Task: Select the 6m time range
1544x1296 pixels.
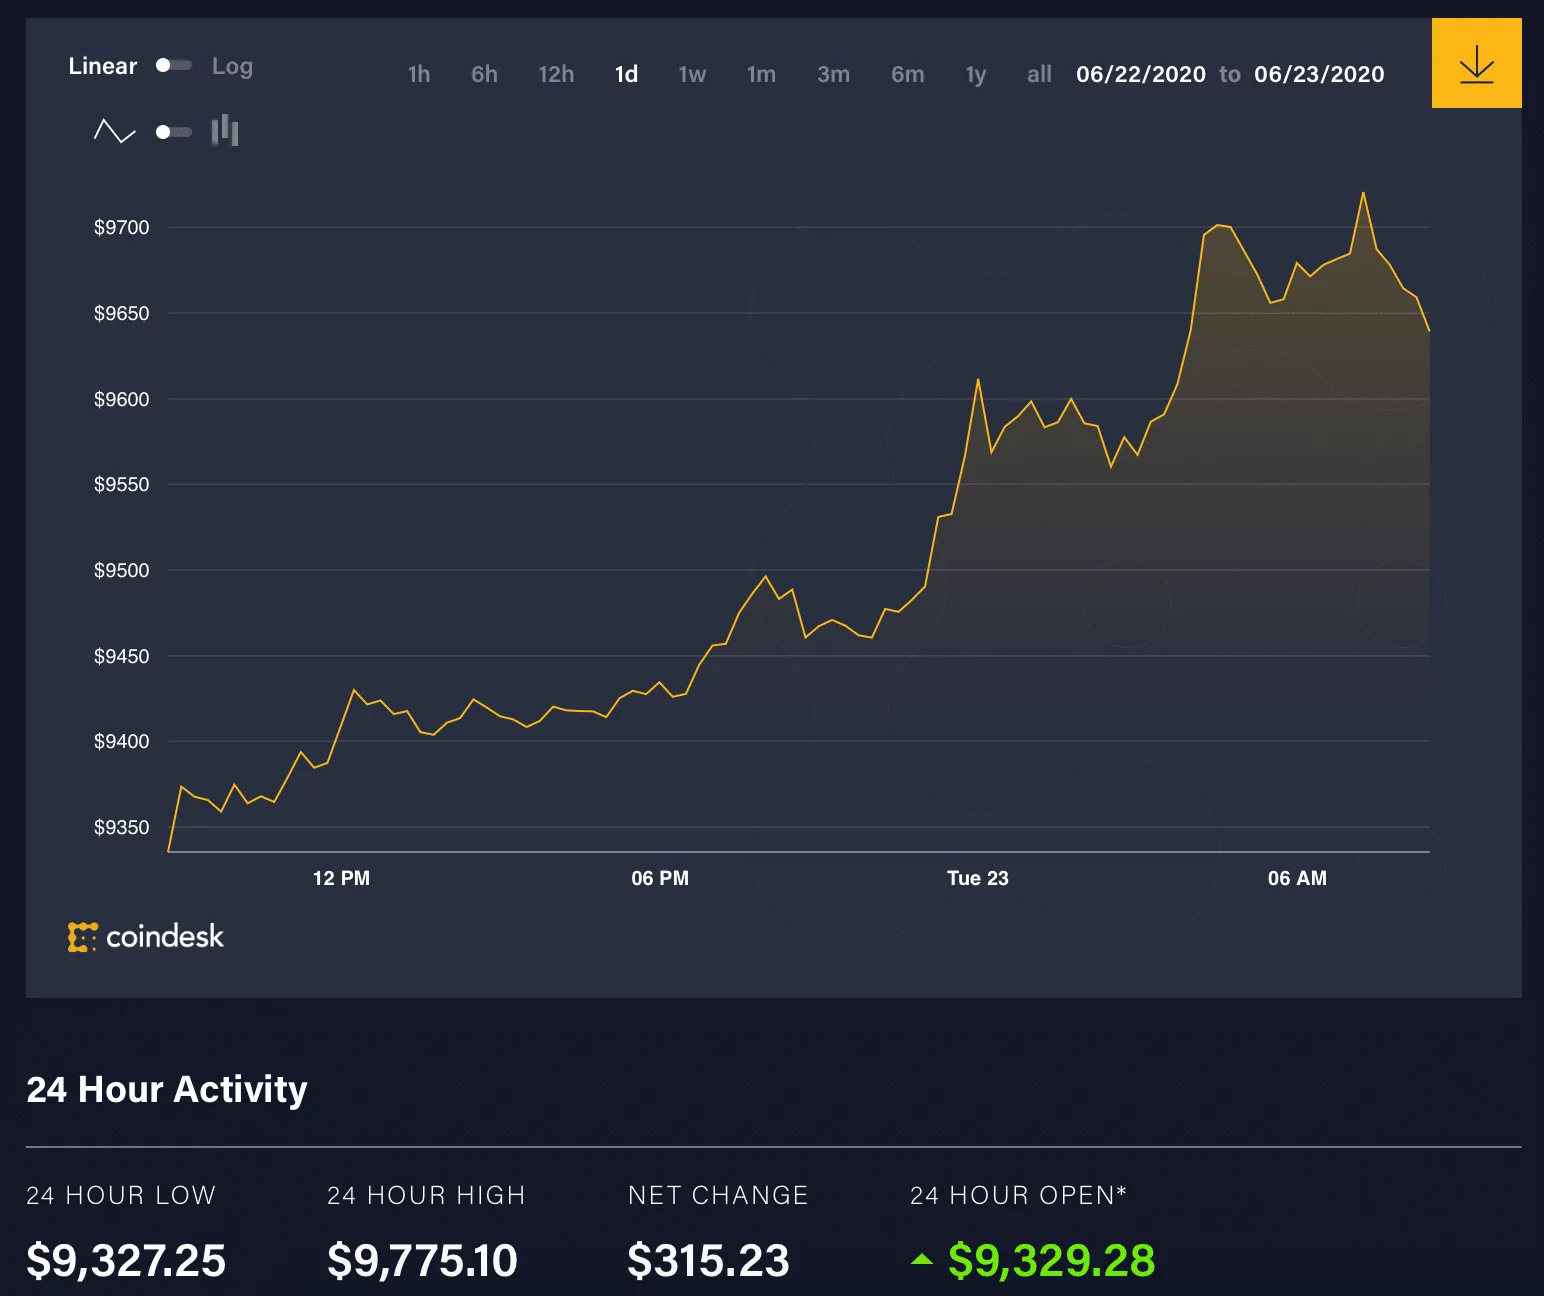Action: pyautogui.click(x=907, y=74)
